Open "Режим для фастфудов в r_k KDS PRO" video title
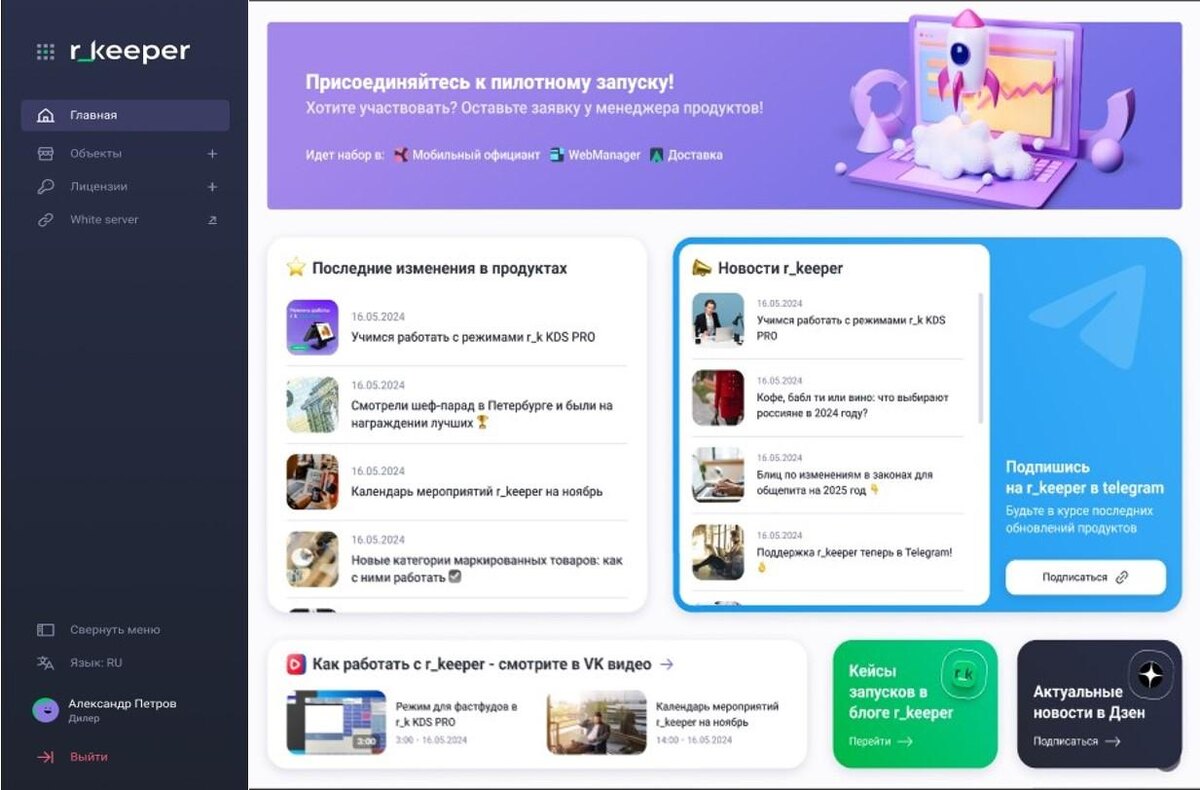 (x=456, y=714)
